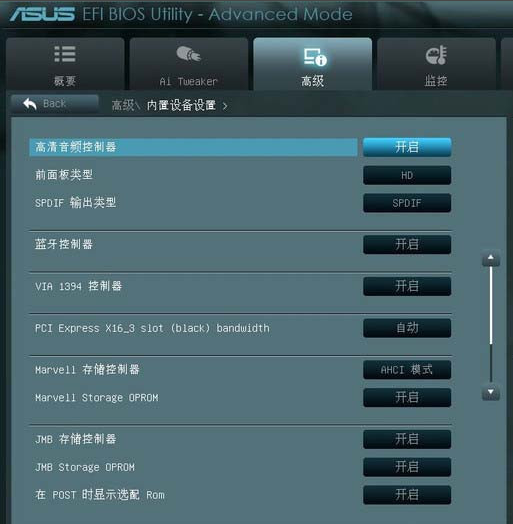Switch to the 监控 tab
The image size is (513, 524).
click(x=436, y=63)
